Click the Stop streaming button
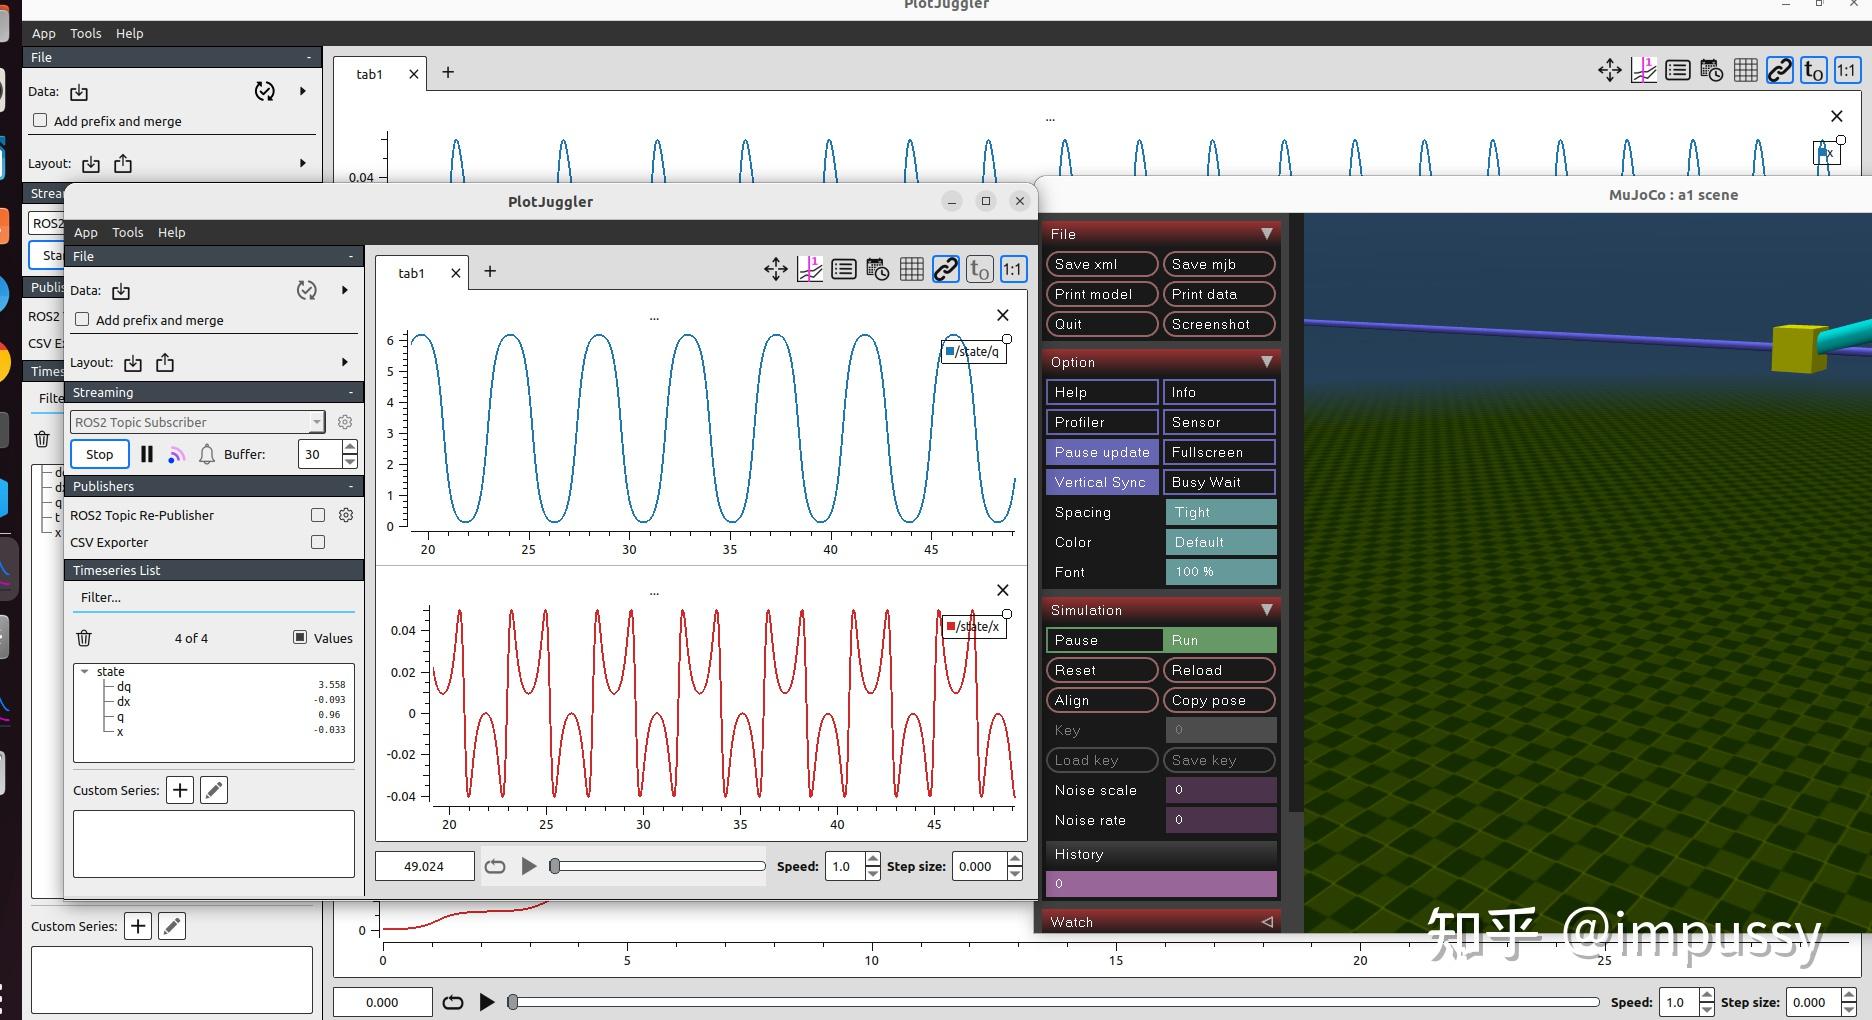 click(100, 454)
